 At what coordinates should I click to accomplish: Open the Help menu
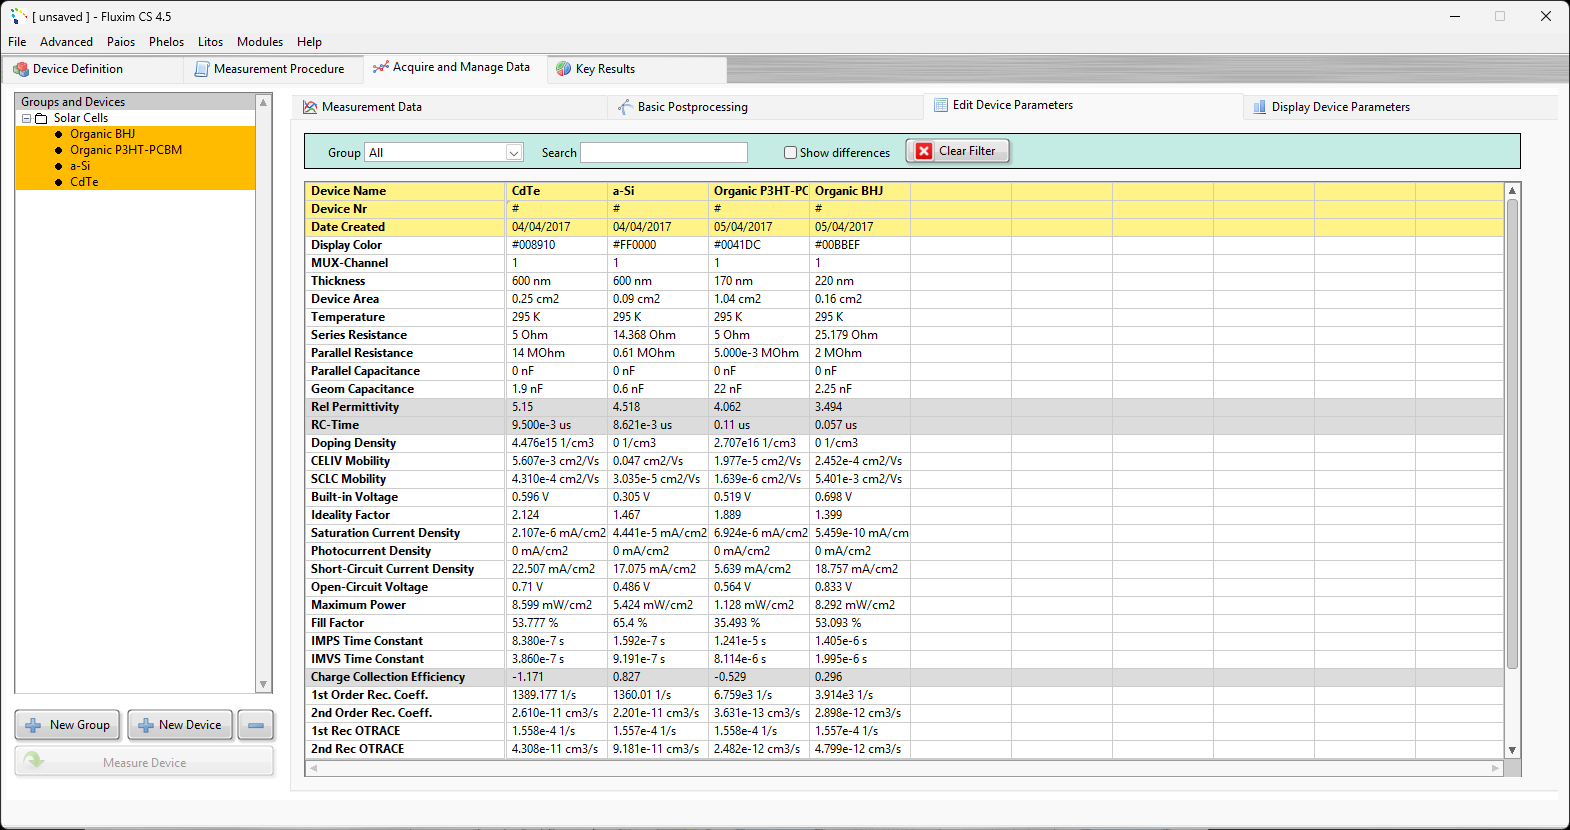coord(309,42)
